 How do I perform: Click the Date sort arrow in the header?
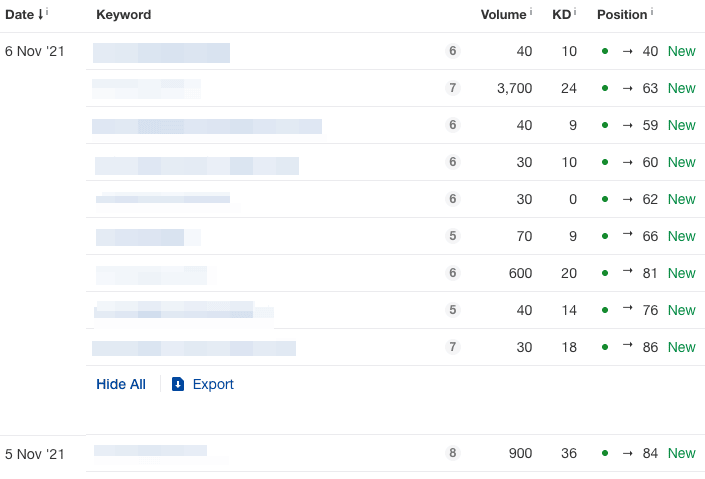point(40,15)
